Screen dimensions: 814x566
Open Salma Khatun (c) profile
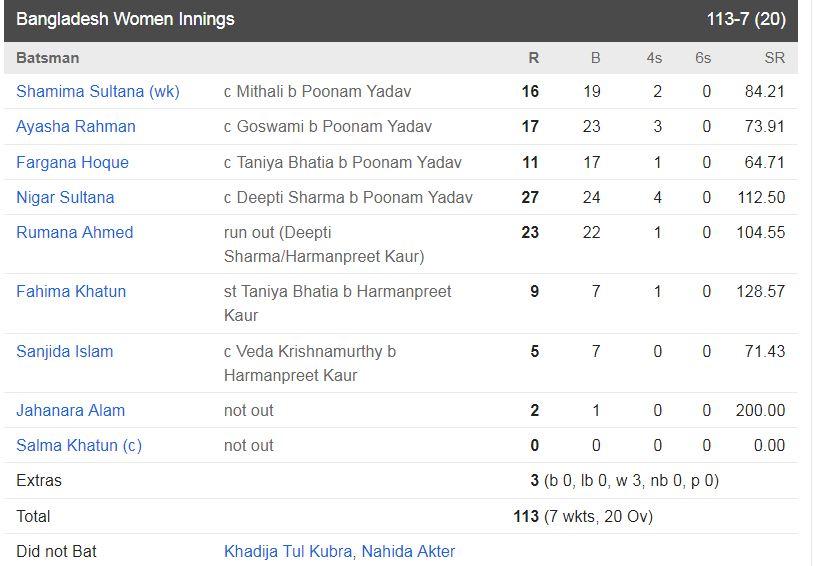tap(79, 446)
